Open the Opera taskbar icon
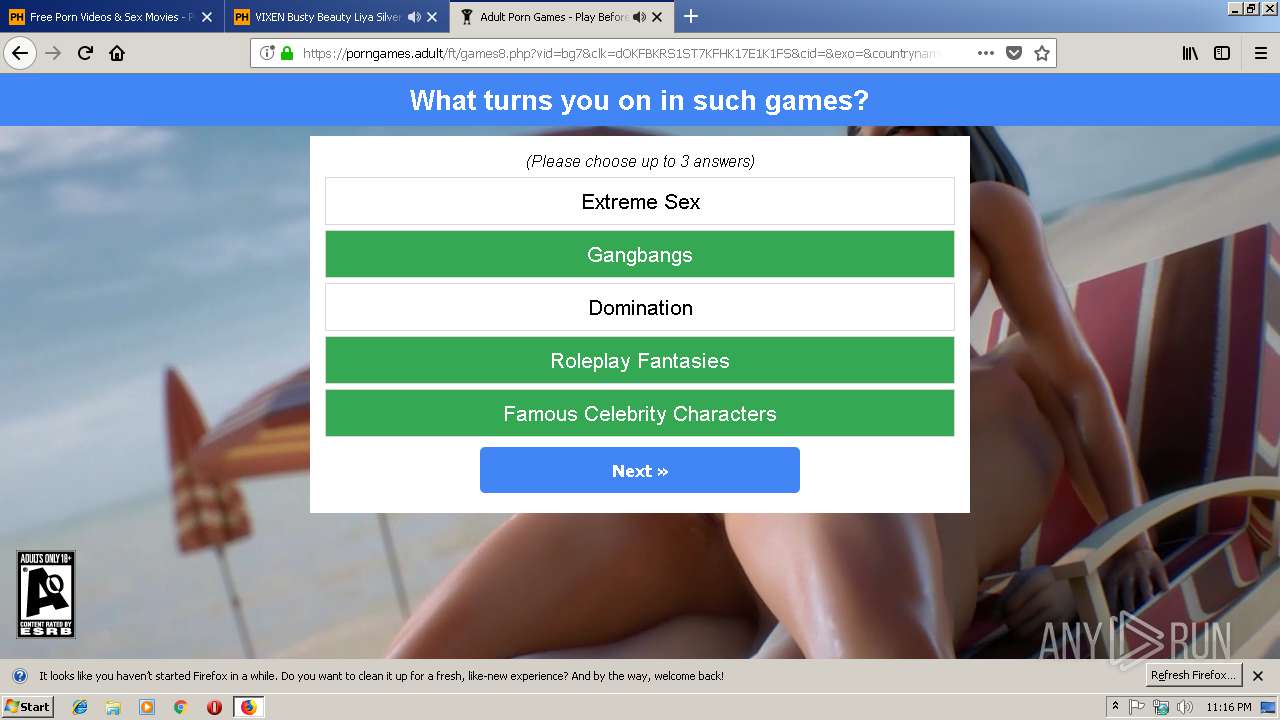1280x720 pixels. [214, 707]
